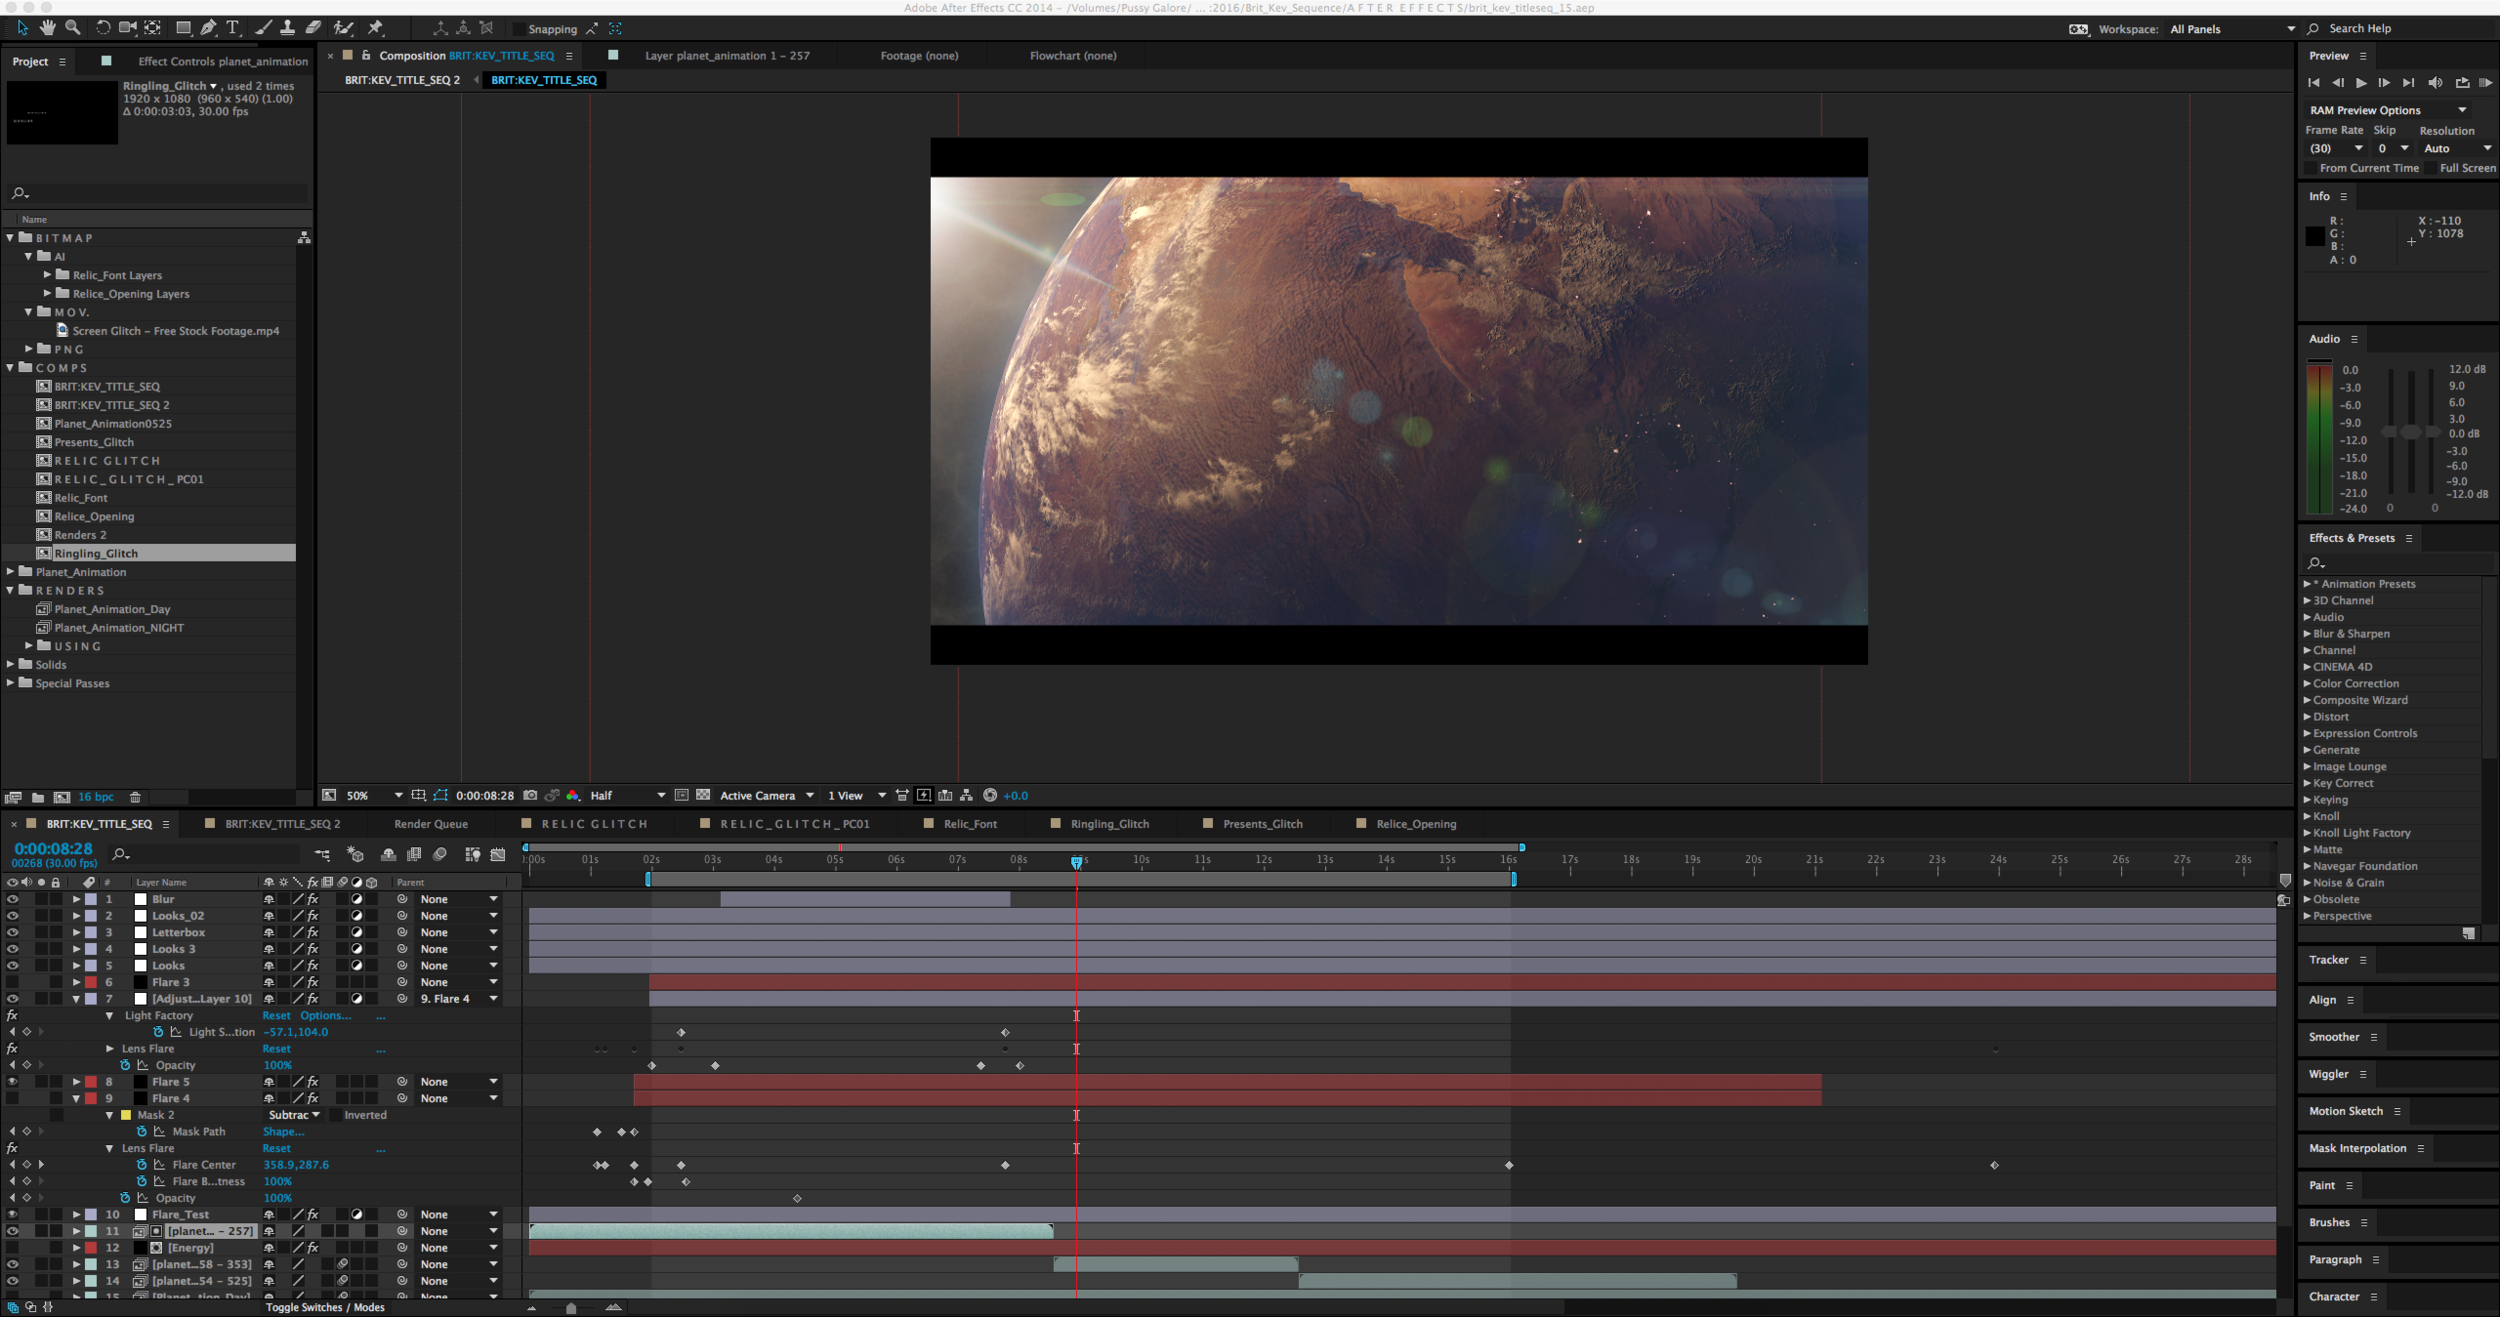Switch to the Flowchart (none) tab
Image resolution: width=2500 pixels, height=1317 pixels.
tap(1073, 56)
